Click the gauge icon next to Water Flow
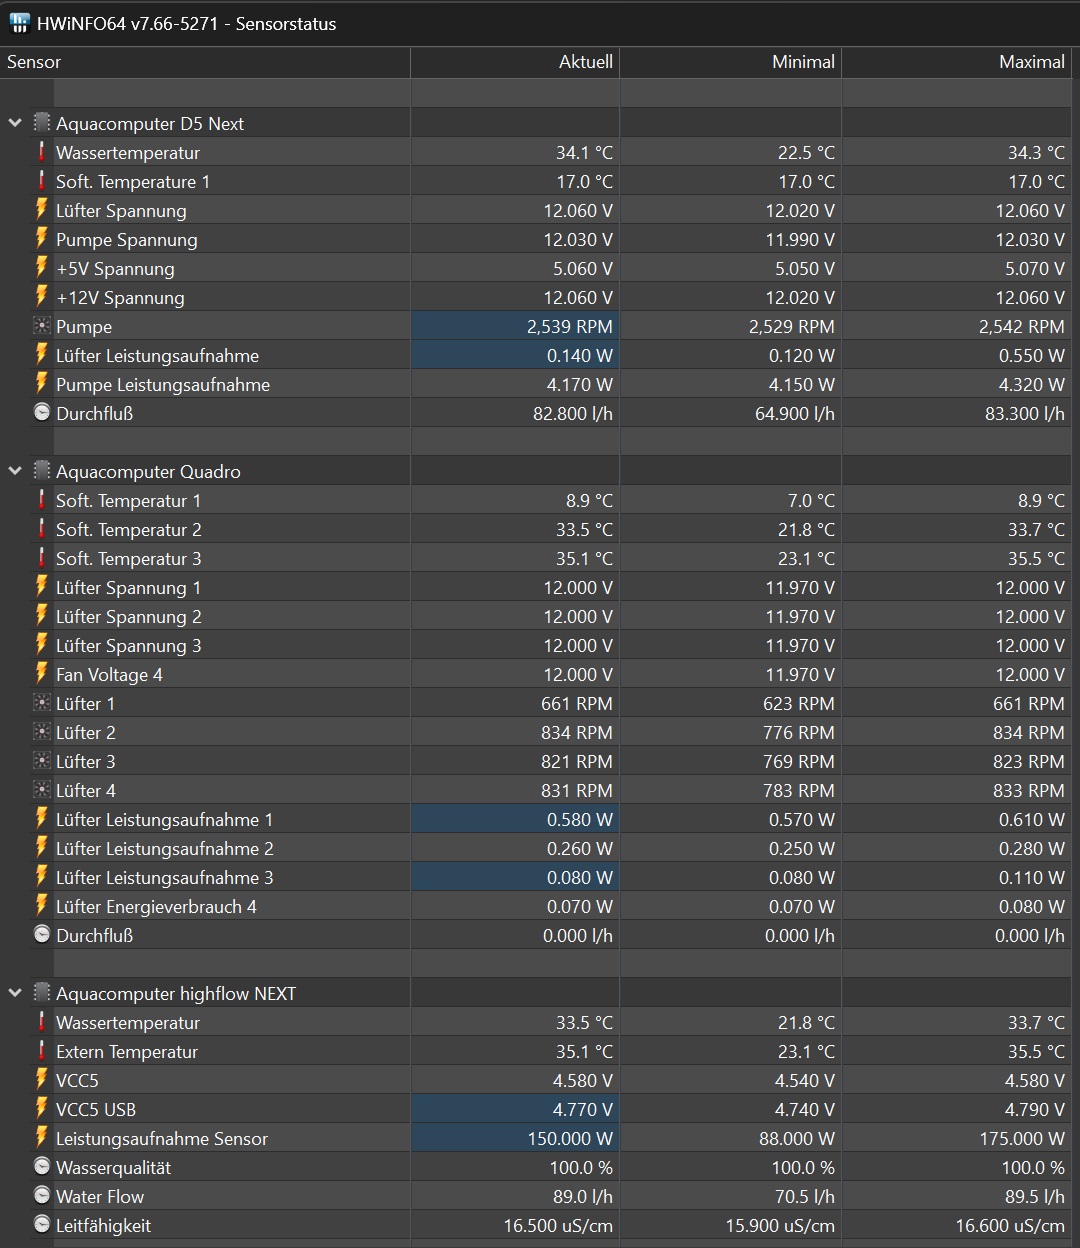The height and width of the screenshot is (1248, 1080). point(42,1196)
